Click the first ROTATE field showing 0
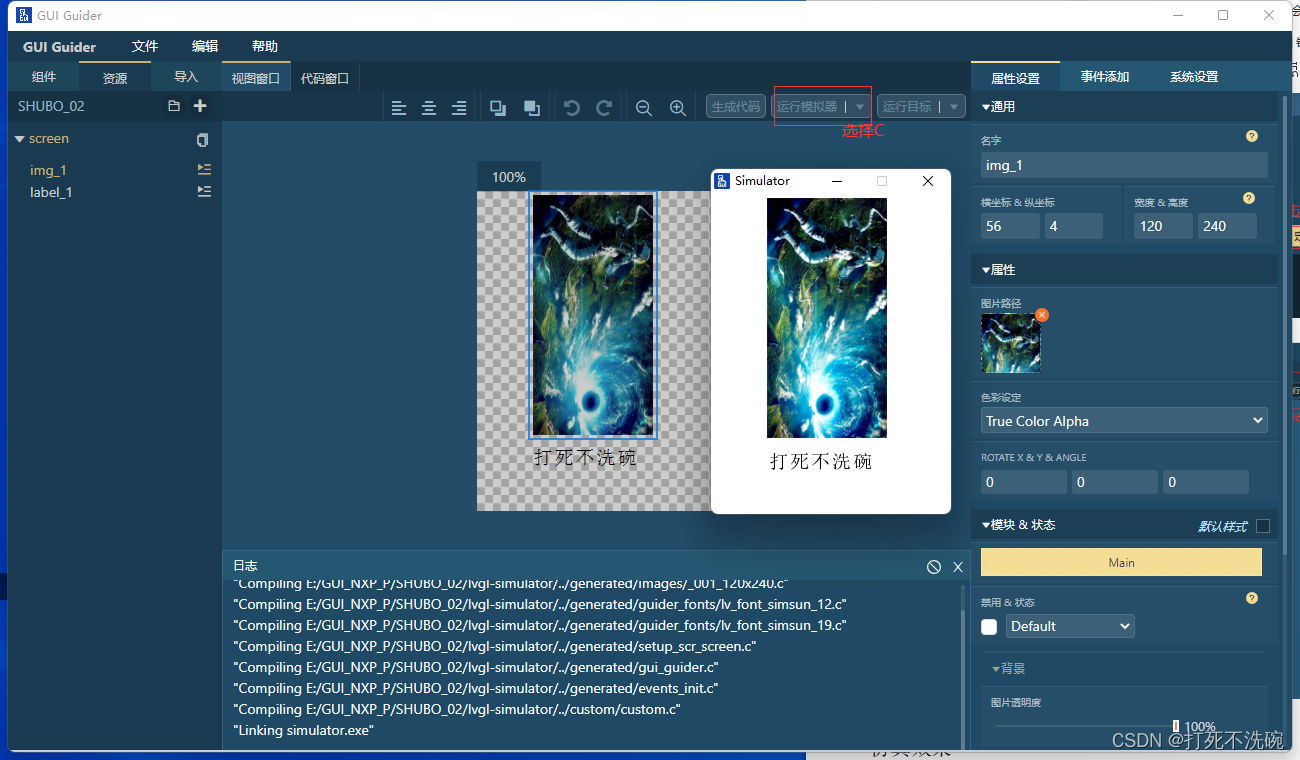This screenshot has width=1300, height=760. [1024, 482]
